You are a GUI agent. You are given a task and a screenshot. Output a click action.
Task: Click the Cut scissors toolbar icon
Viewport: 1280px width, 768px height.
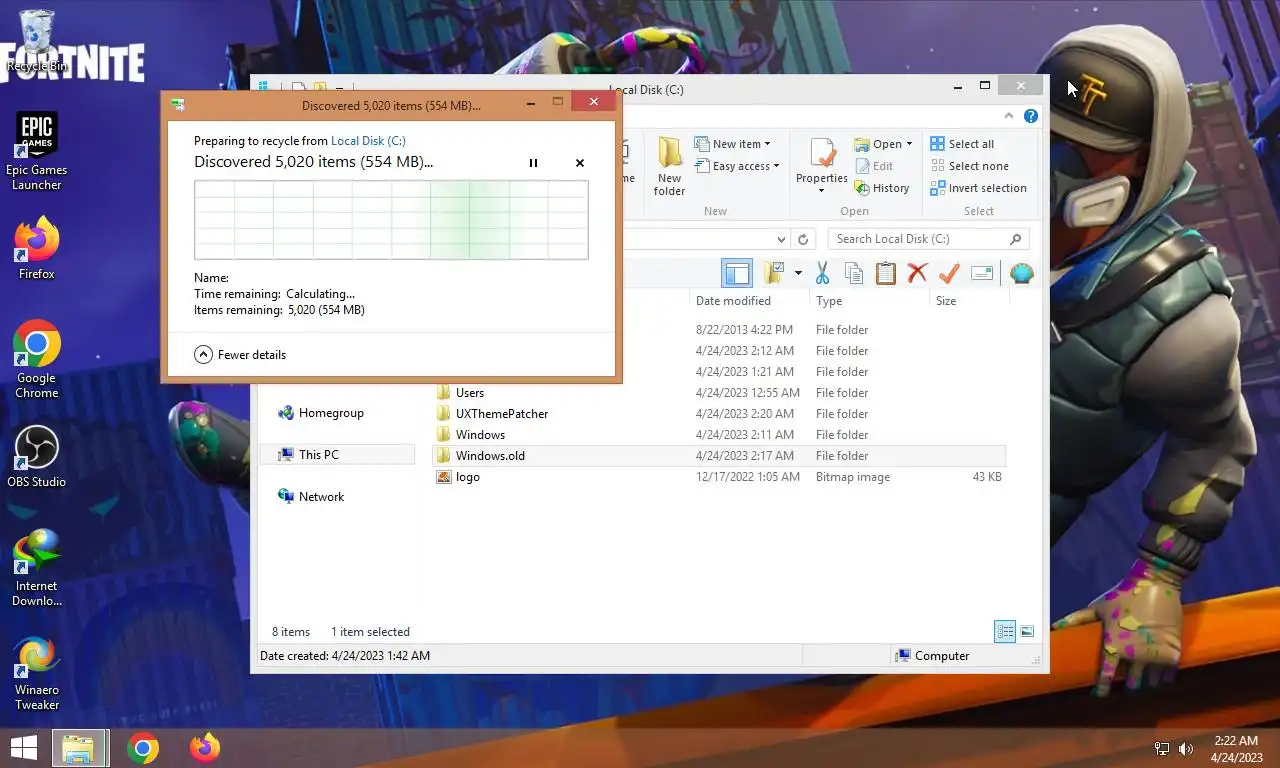point(822,273)
